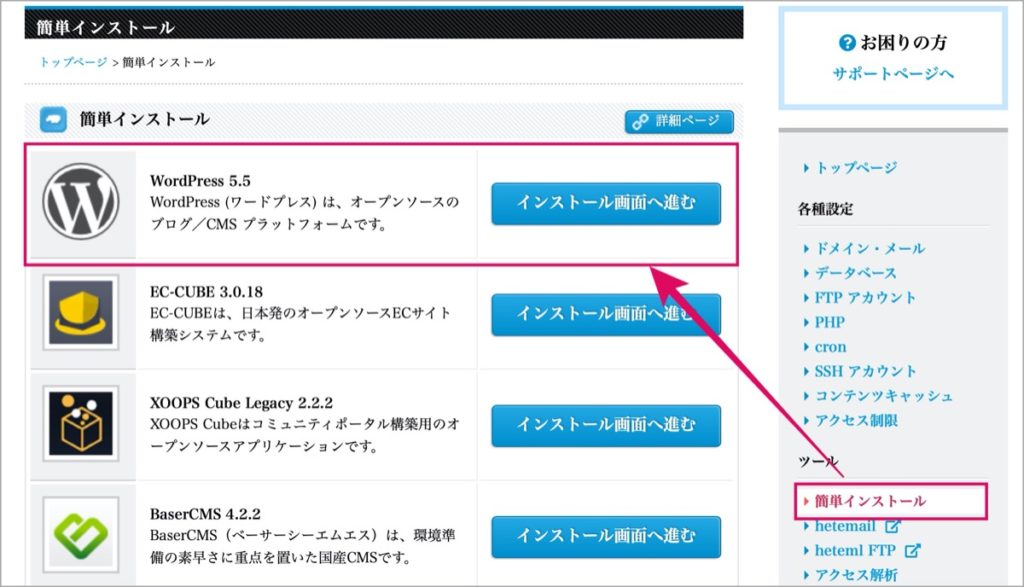1024x587 pixels.
Task: Click the XOOPS Cube Legacy 2.2.2 title
Action: point(241,402)
